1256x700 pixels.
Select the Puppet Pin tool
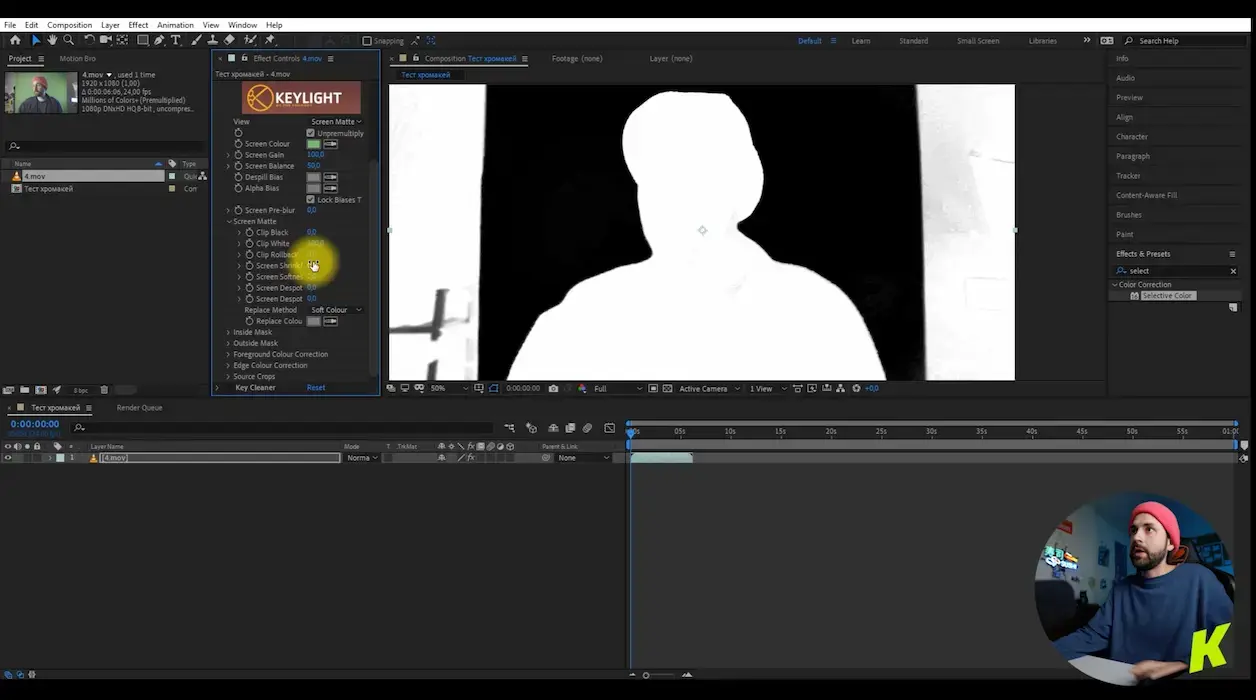[270, 40]
